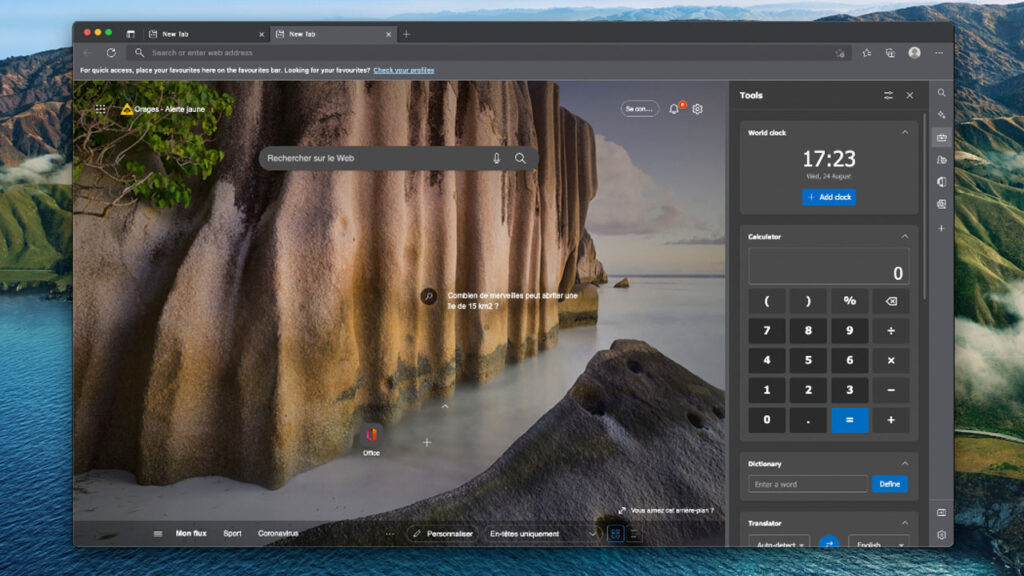The image size is (1024, 576).
Task: Open the apps grid launcher icon
Action: [101, 109]
